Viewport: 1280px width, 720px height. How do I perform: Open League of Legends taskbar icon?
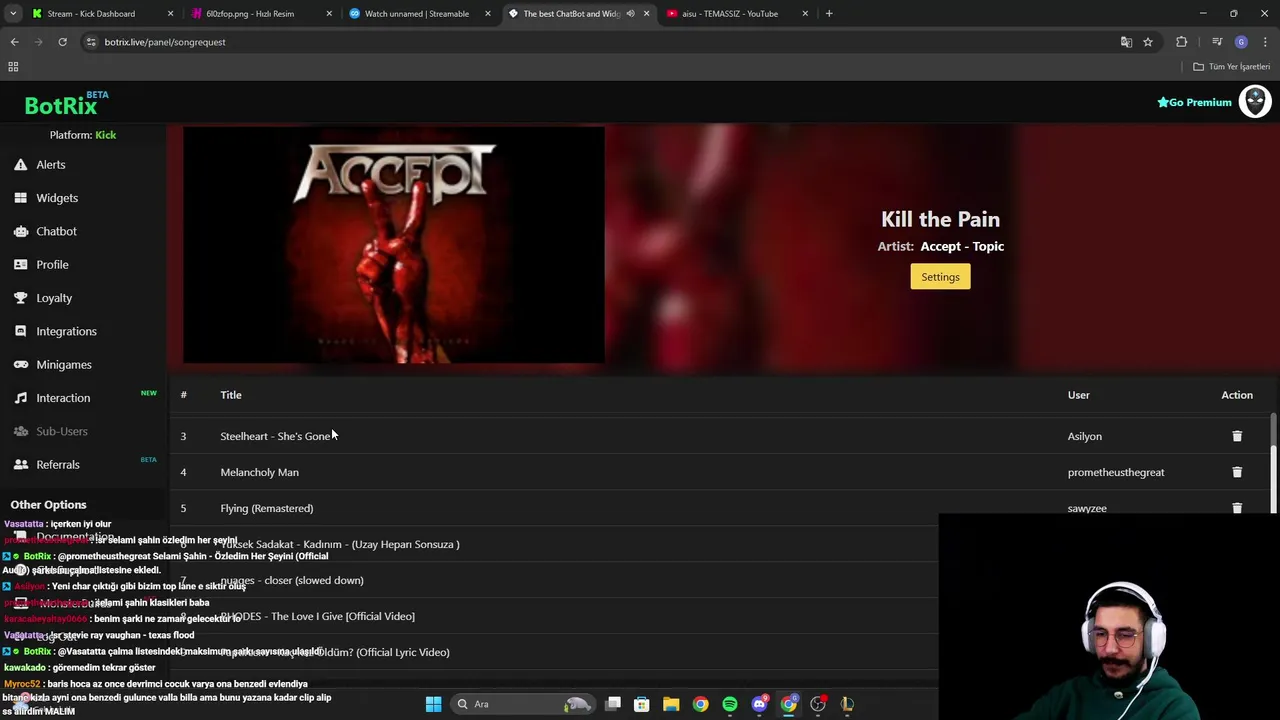tap(847, 704)
